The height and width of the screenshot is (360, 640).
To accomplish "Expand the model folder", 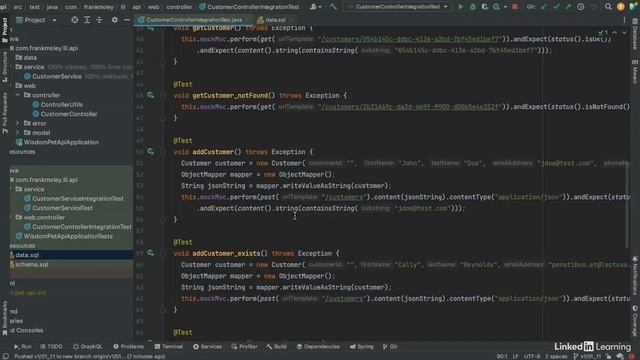I will click(18, 132).
